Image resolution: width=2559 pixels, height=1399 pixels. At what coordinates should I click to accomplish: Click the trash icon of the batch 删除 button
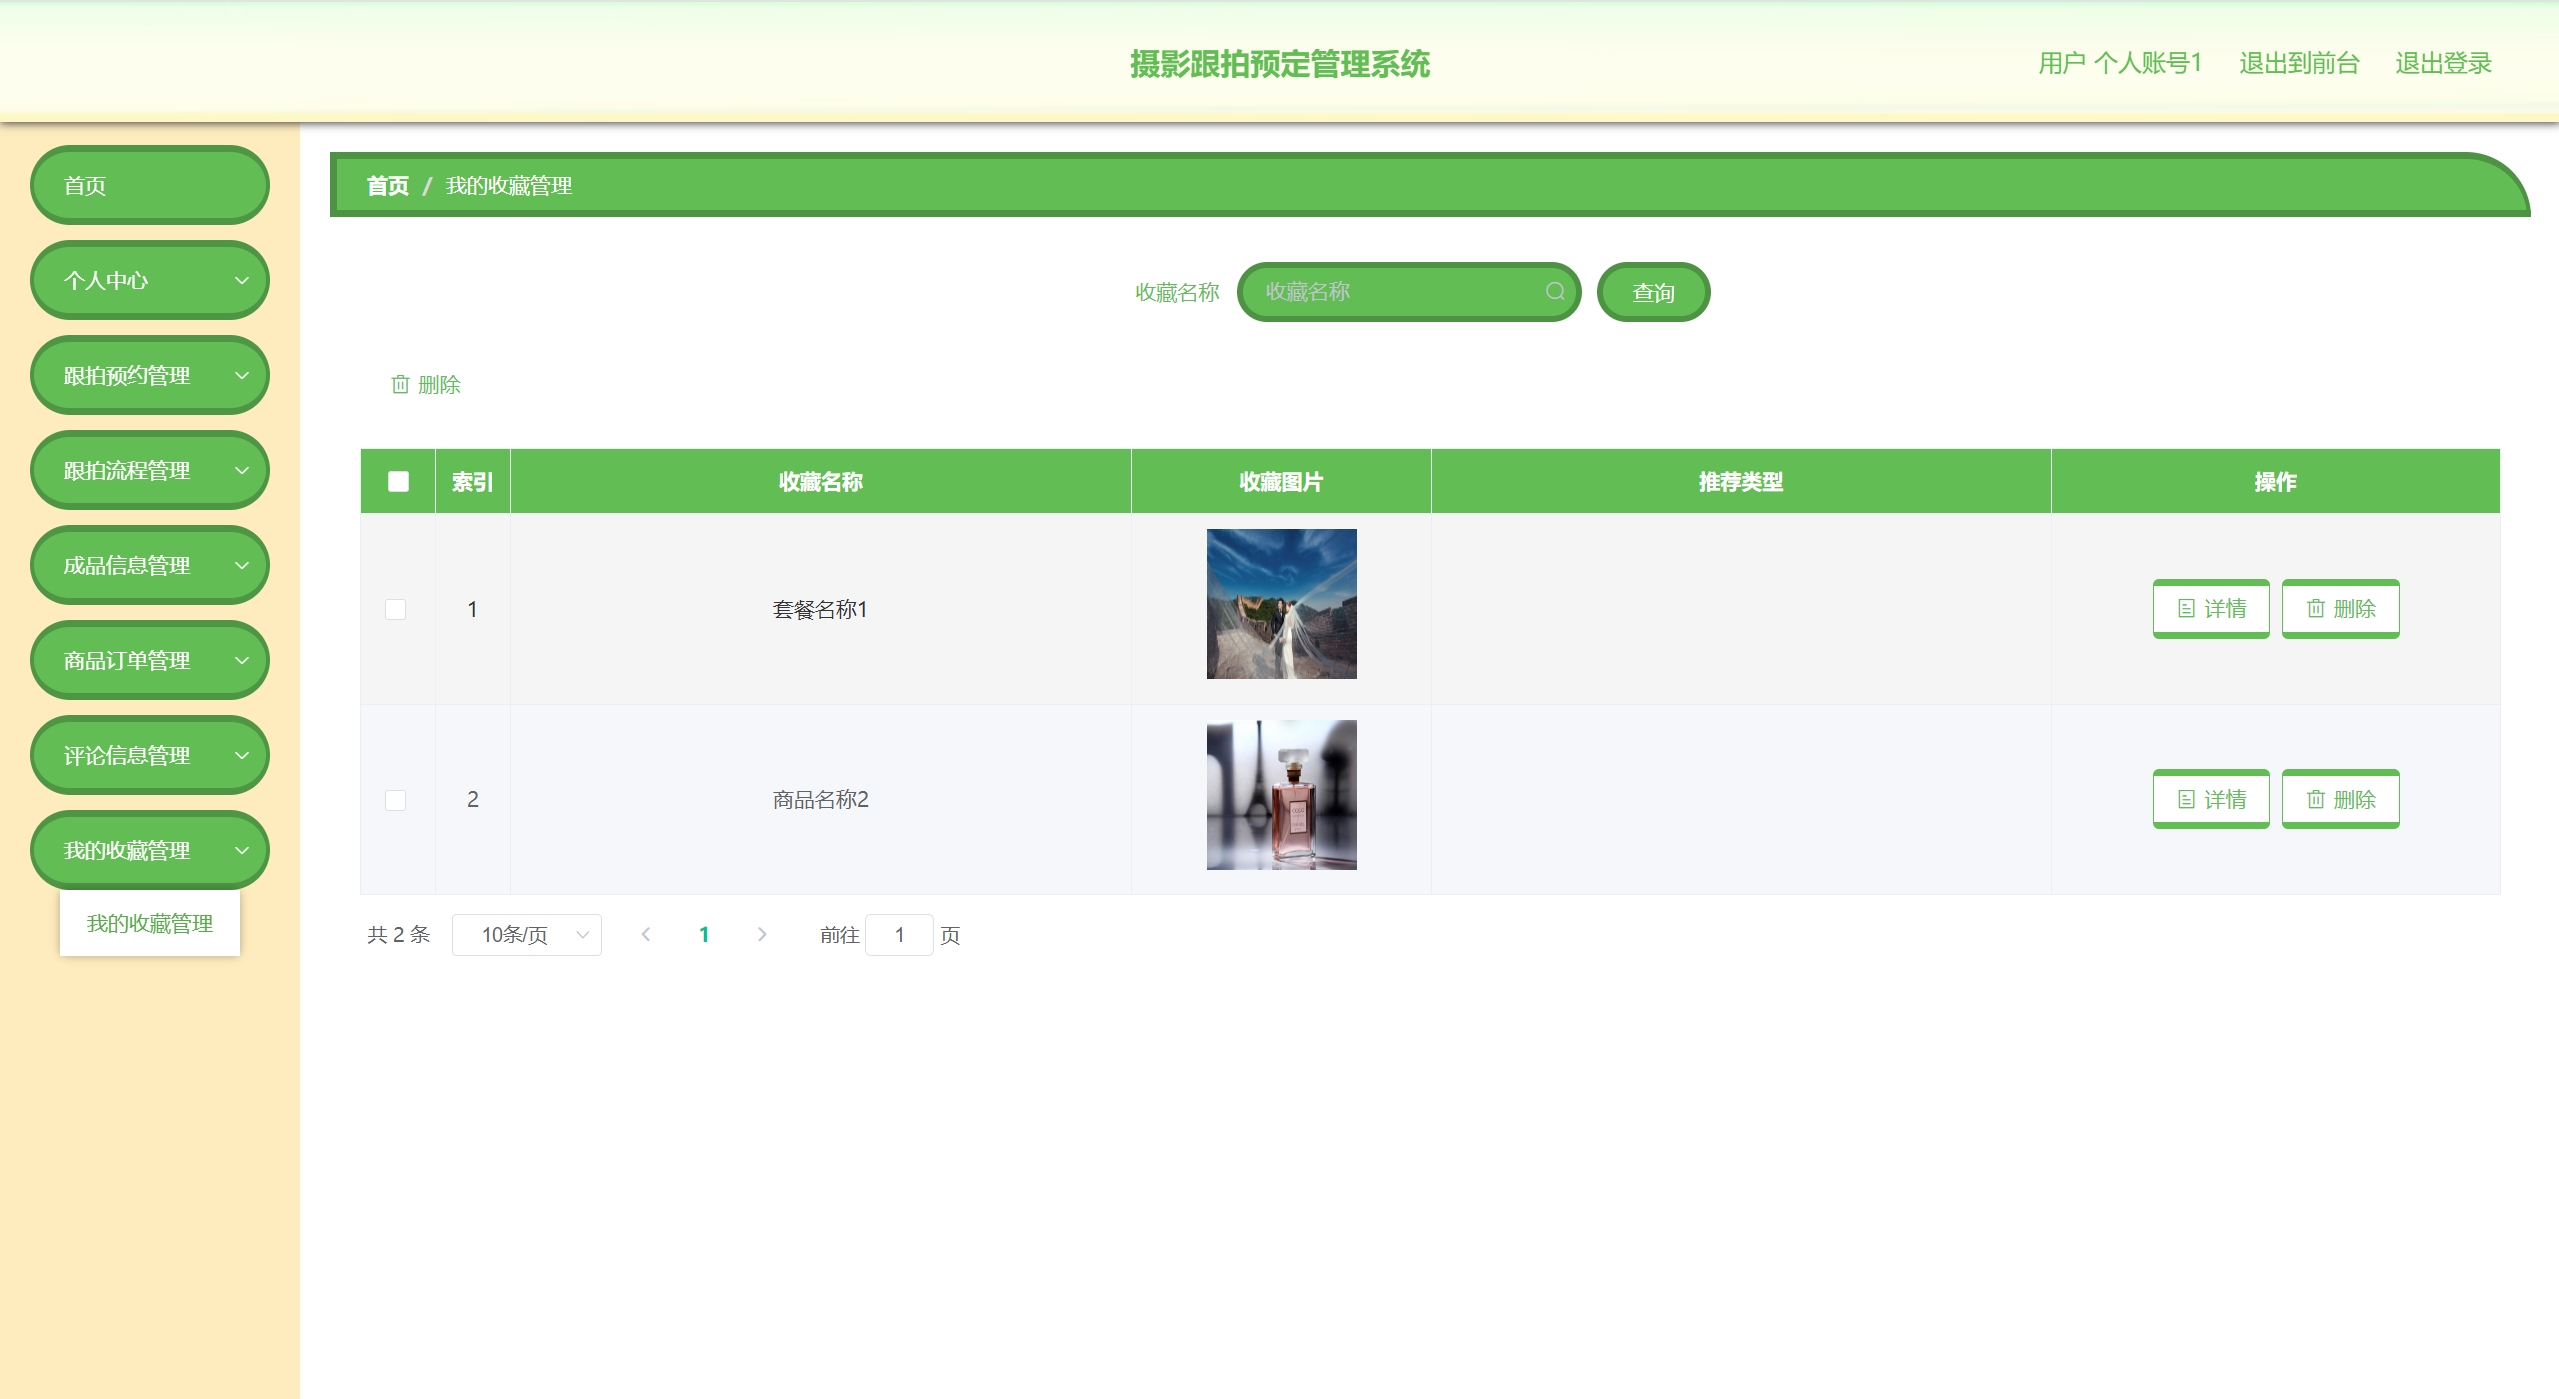pos(400,384)
